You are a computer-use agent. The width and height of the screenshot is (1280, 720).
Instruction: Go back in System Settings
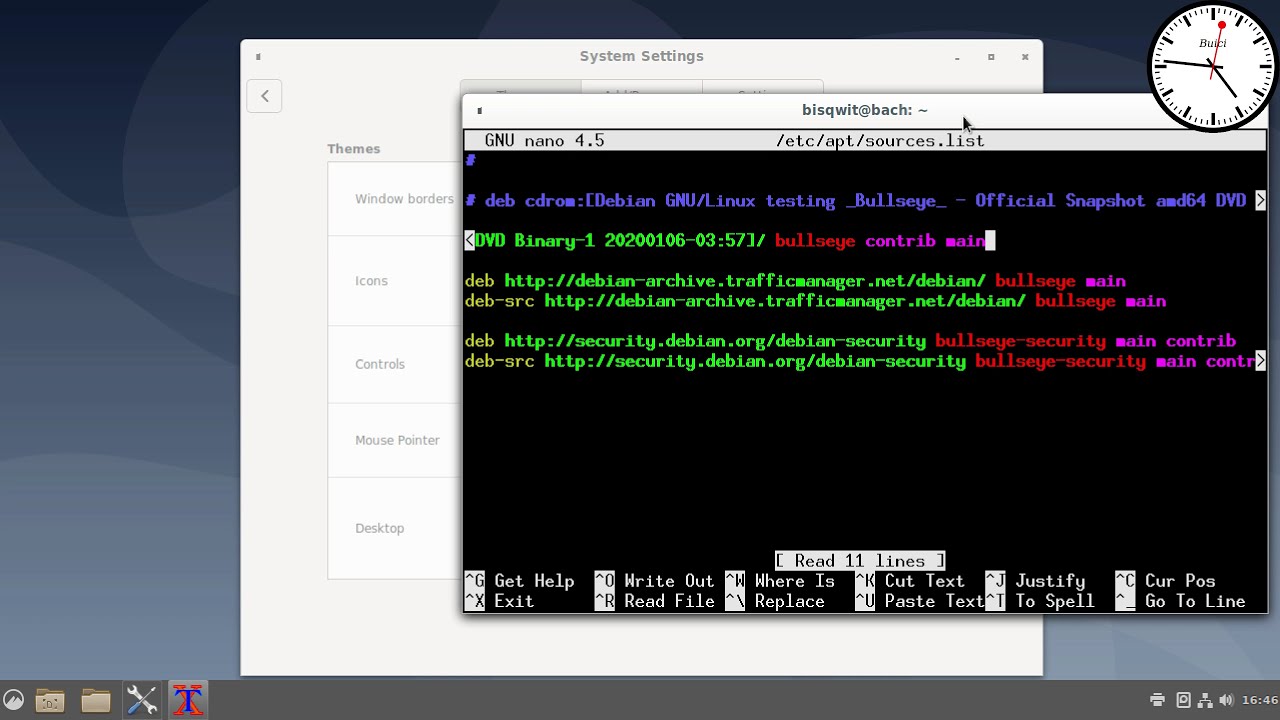coord(265,96)
